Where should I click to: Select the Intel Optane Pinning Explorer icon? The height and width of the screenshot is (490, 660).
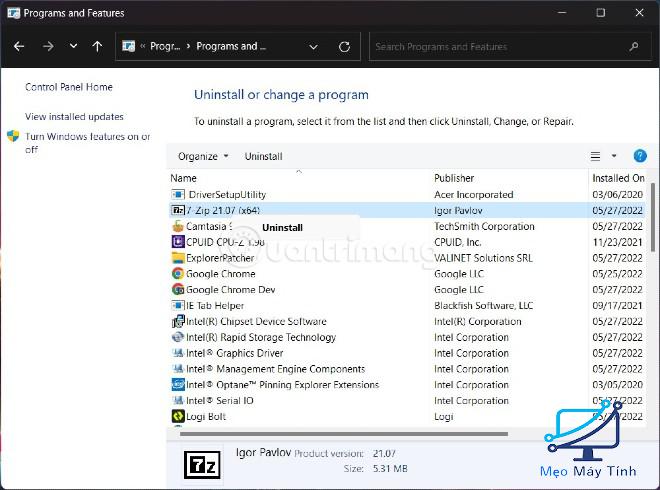coord(178,385)
